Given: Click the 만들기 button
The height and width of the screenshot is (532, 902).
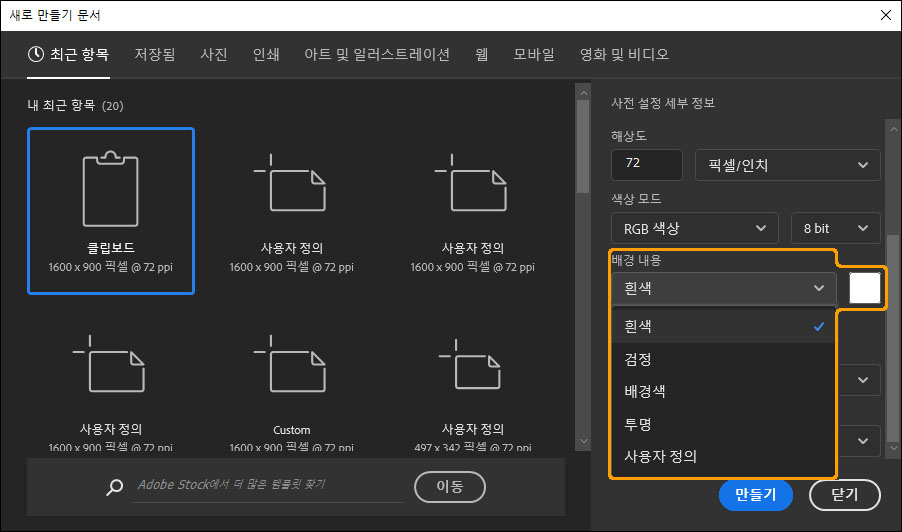Looking at the screenshot, I should (x=755, y=494).
